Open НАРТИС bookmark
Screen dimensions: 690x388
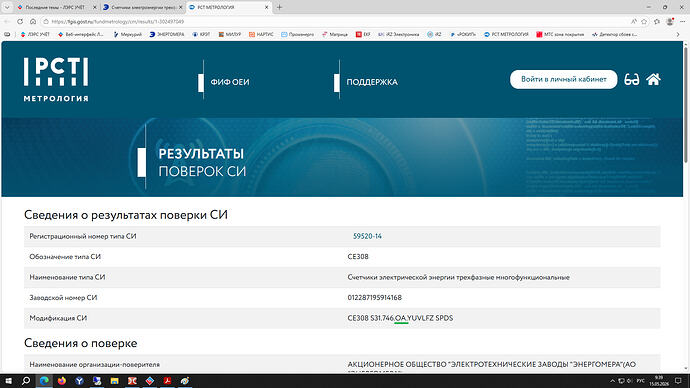click(261, 34)
